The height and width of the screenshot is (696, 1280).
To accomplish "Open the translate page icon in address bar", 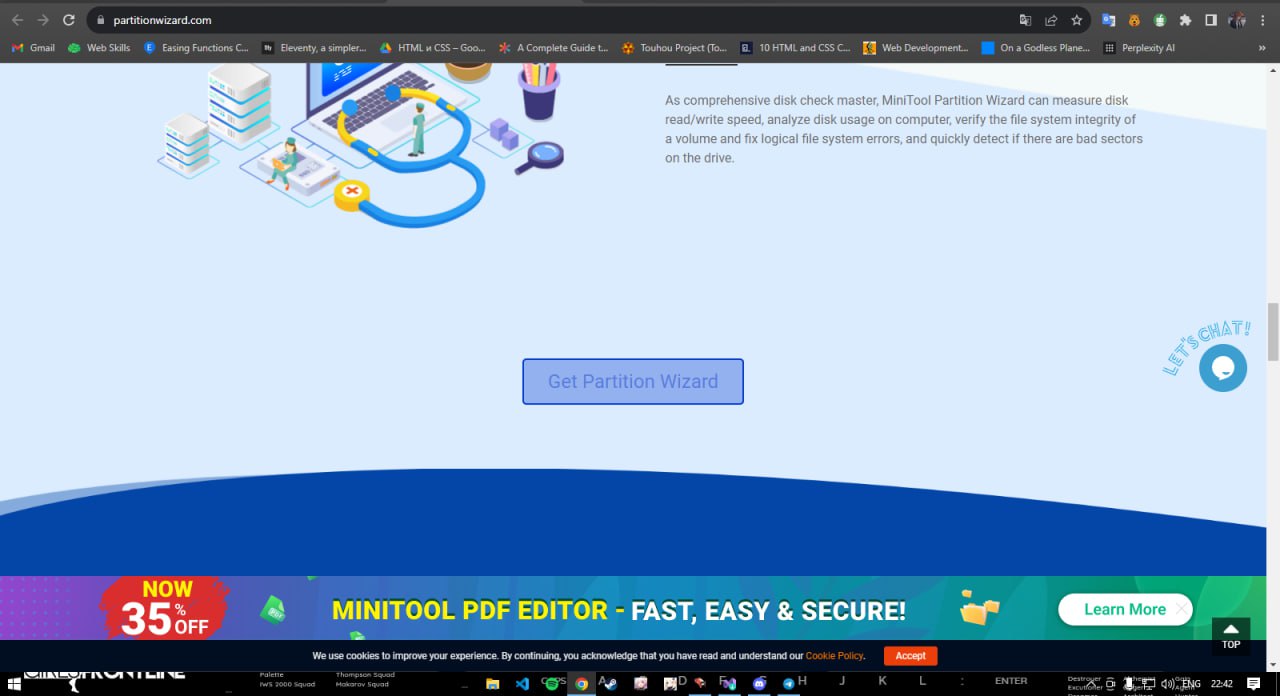I will tap(1025, 20).
